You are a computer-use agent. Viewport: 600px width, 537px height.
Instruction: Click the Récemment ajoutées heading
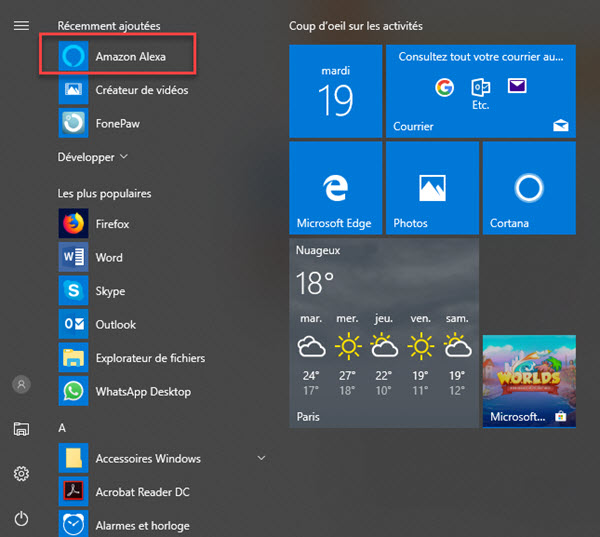click(109, 26)
